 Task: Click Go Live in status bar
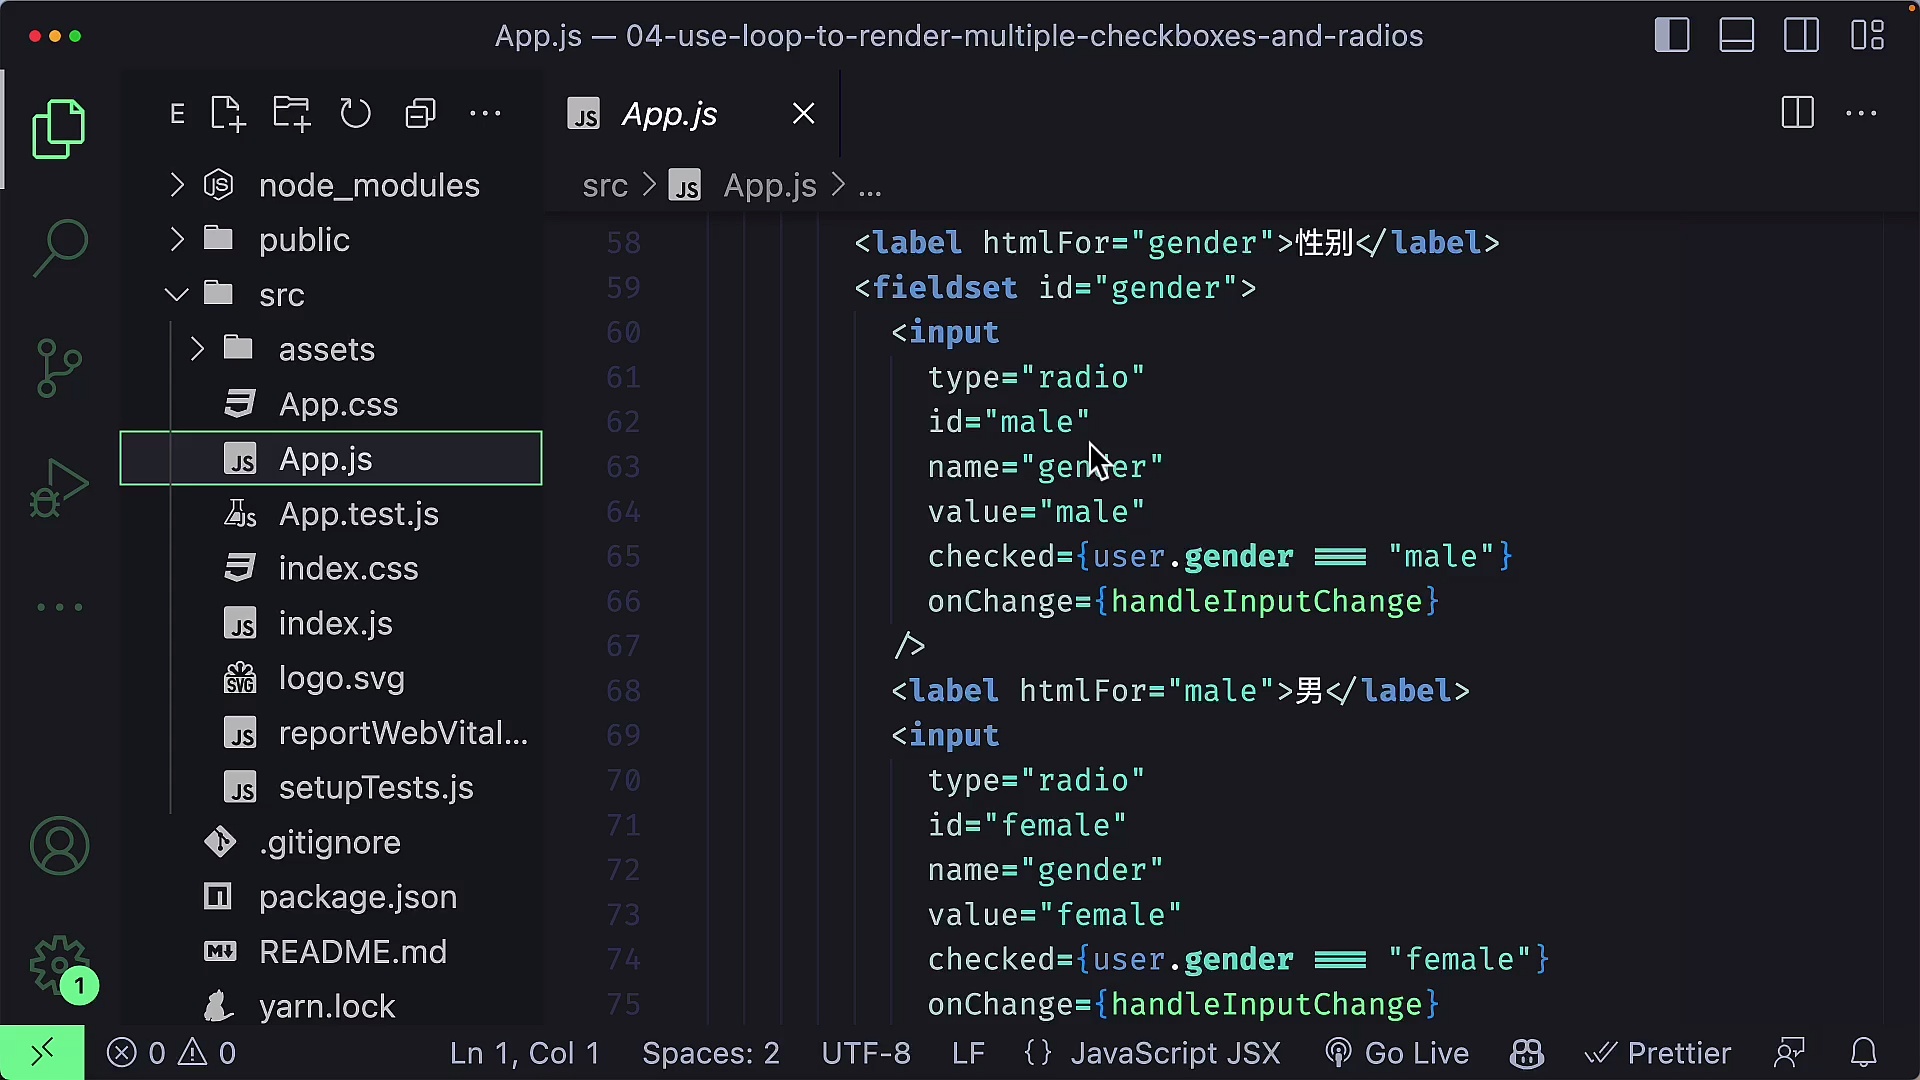[x=1397, y=1053]
